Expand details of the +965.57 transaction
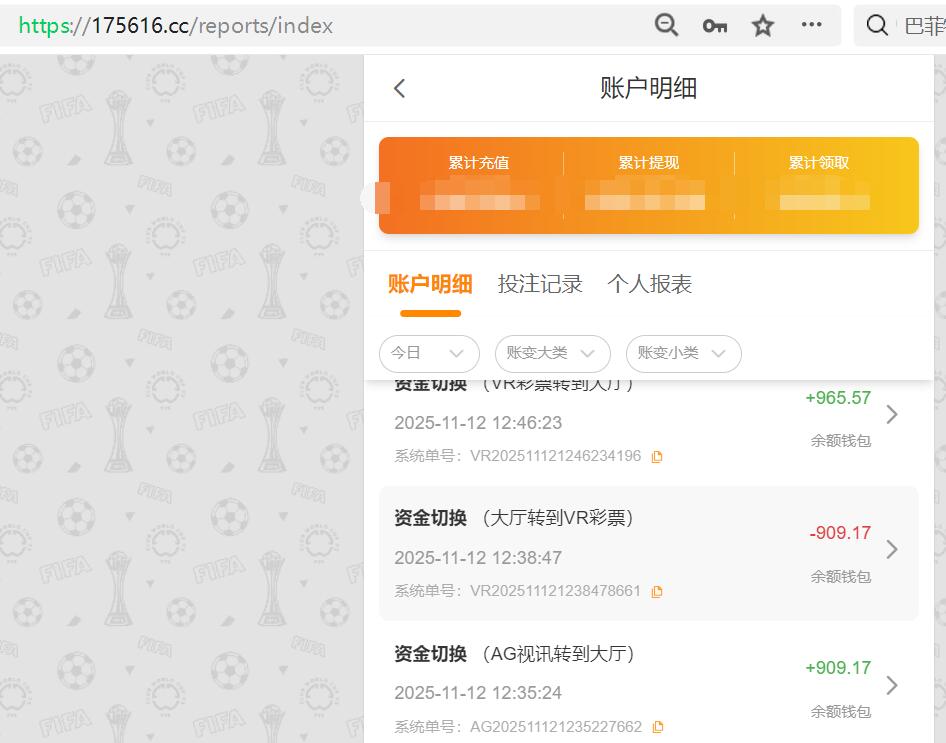This screenshot has height=743, width=946. 892,414
